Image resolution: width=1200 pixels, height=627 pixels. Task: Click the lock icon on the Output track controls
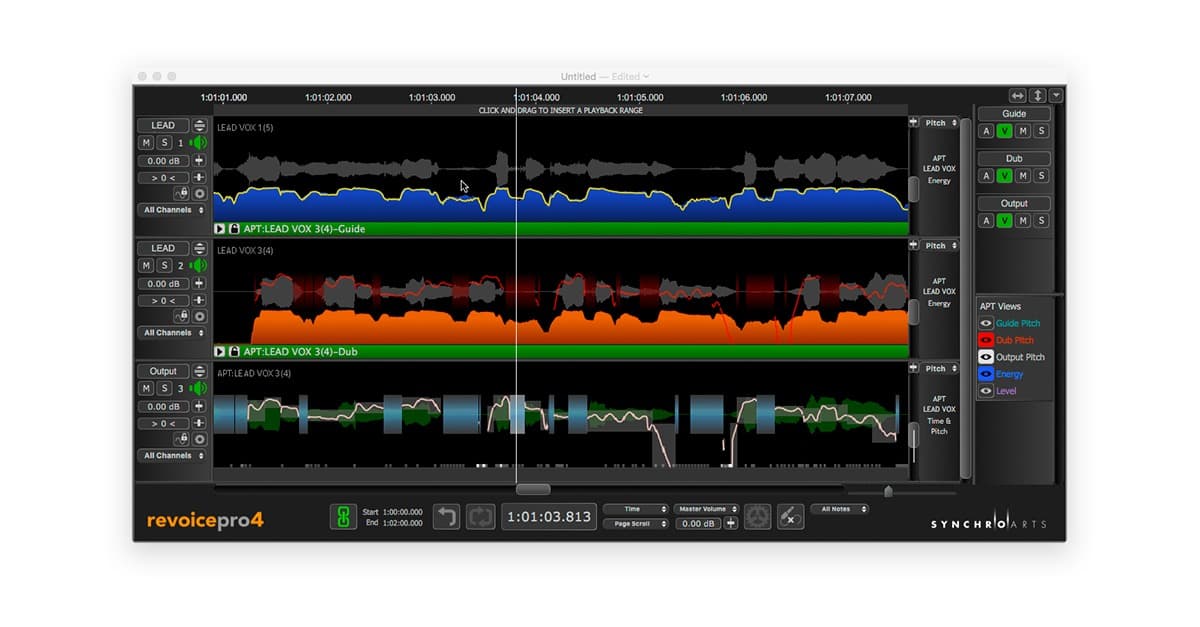point(182,439)
